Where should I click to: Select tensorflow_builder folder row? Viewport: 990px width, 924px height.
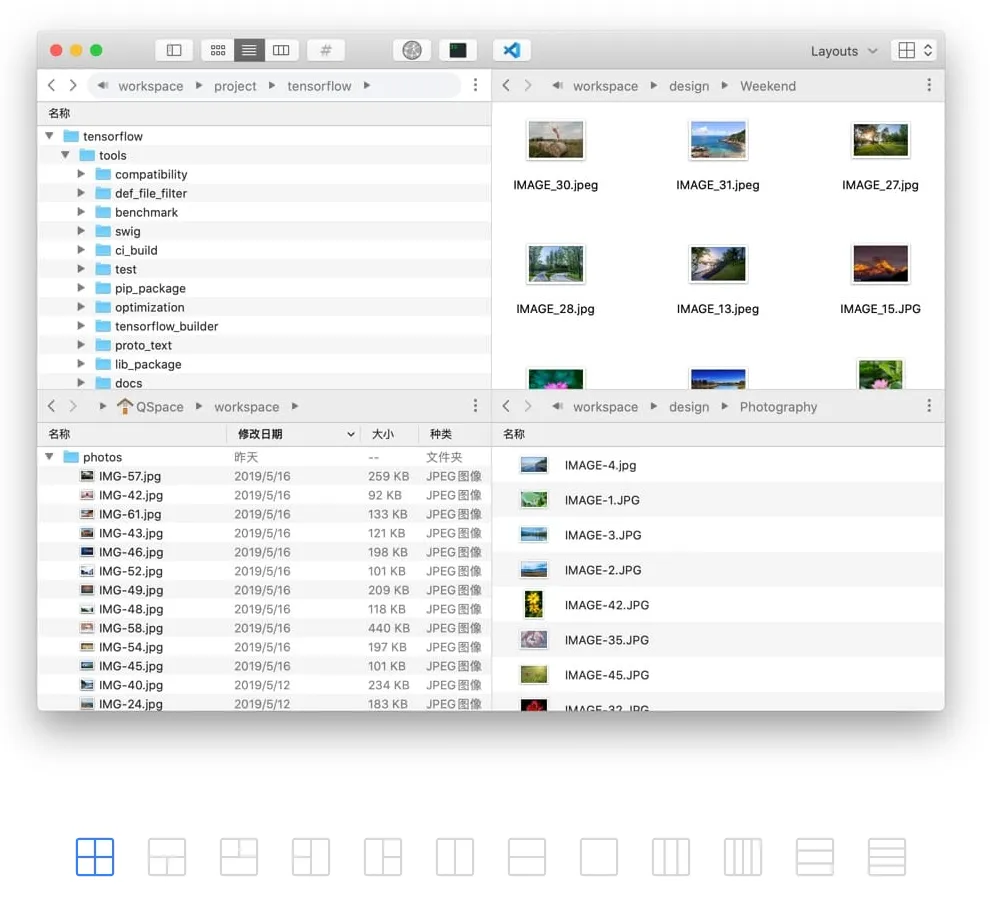265,326
